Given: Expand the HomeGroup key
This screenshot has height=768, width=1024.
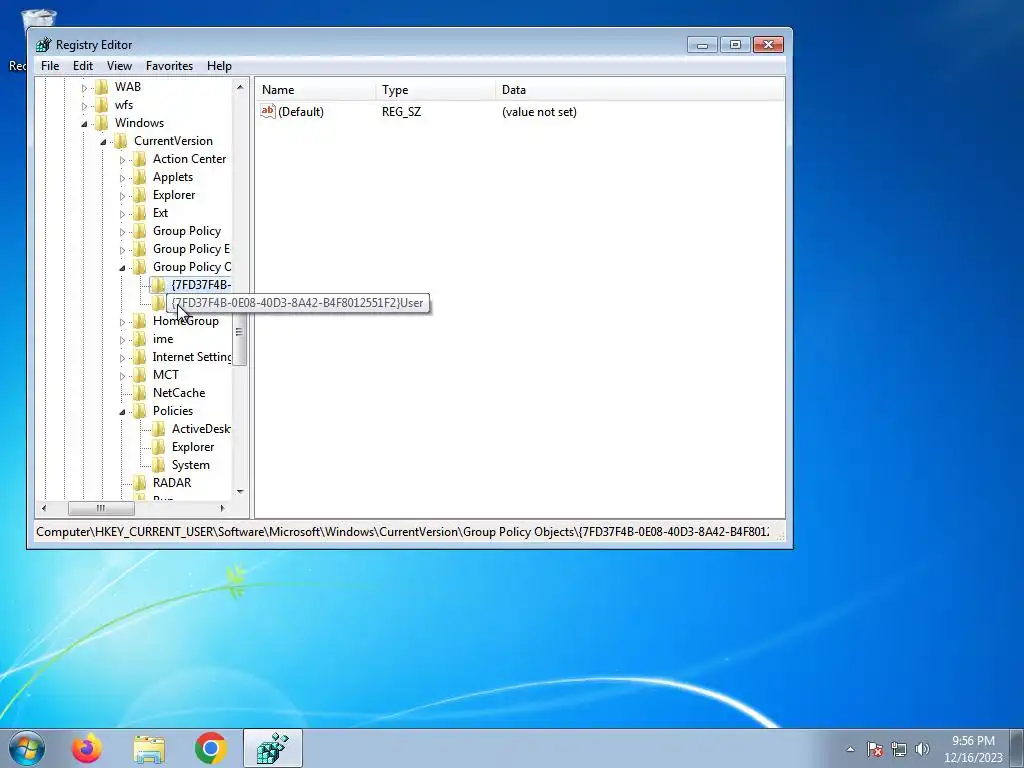Looking at the screenshot, I should (122, 322).
